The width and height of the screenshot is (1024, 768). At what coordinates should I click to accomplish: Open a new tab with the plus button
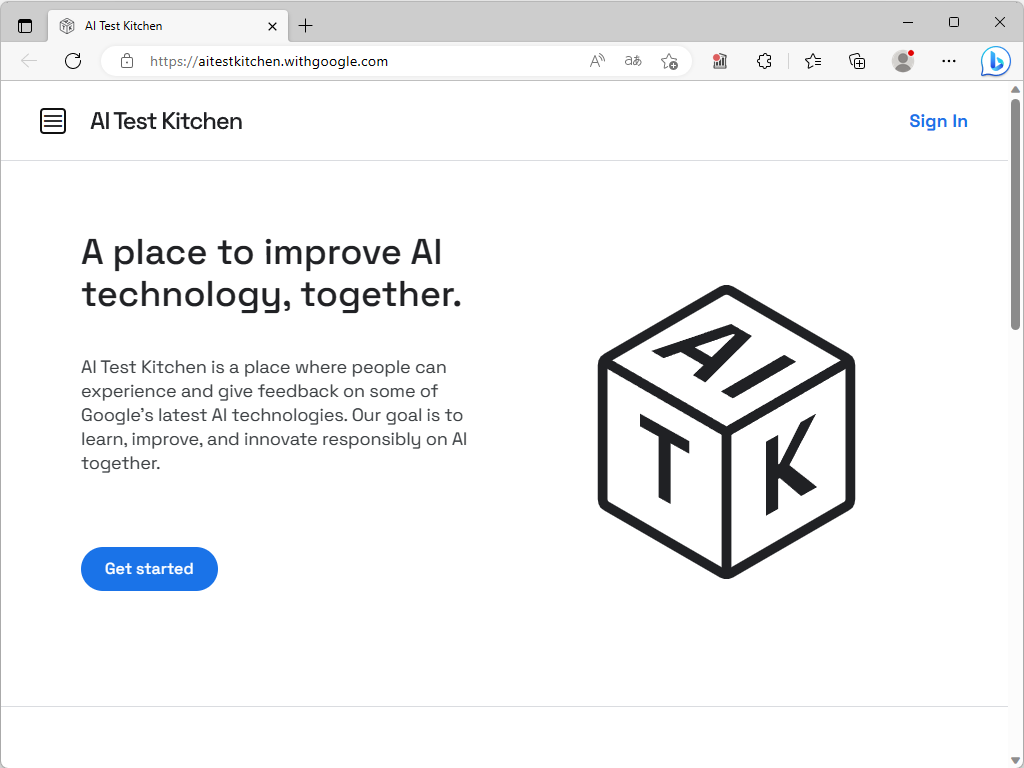coord(306,26)
